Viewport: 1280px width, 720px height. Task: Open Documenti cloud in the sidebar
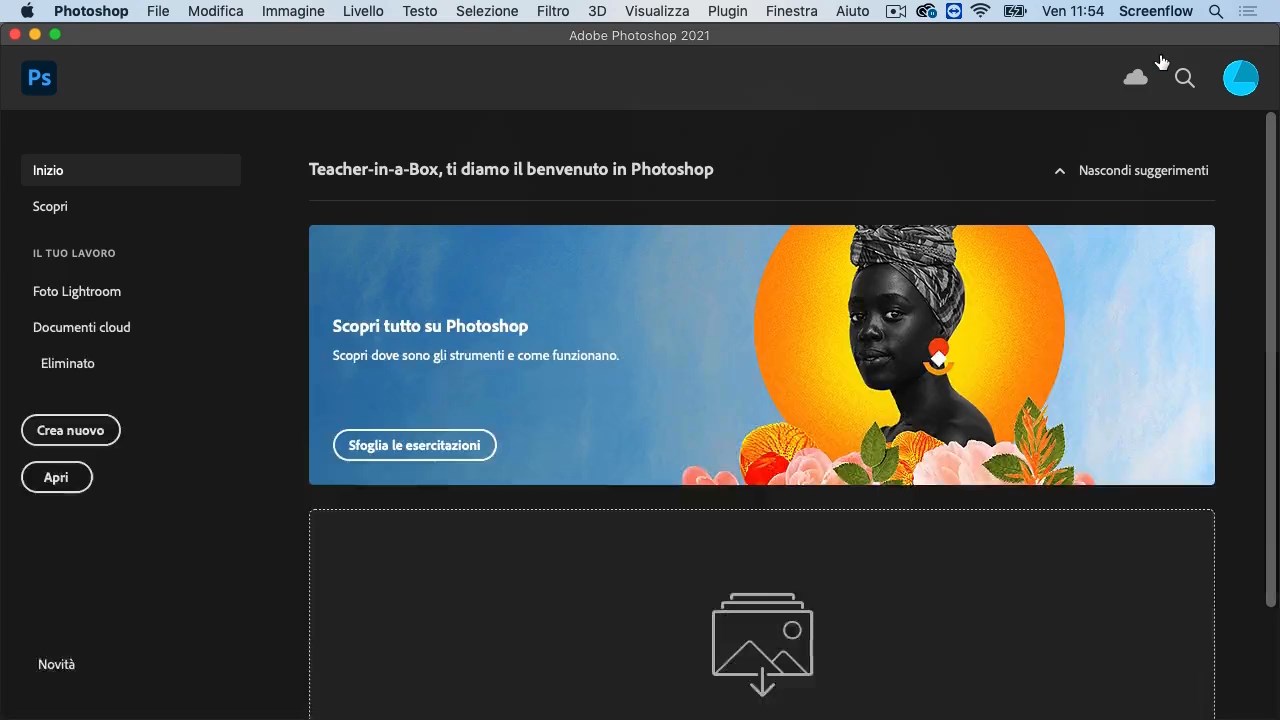(82, 327)
